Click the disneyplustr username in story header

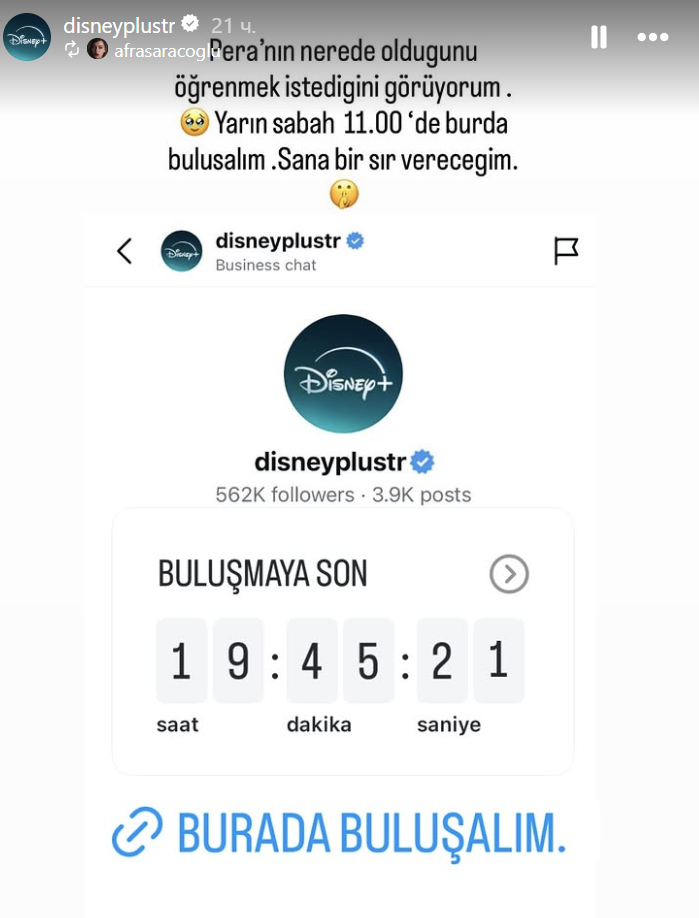click(119, 26)
